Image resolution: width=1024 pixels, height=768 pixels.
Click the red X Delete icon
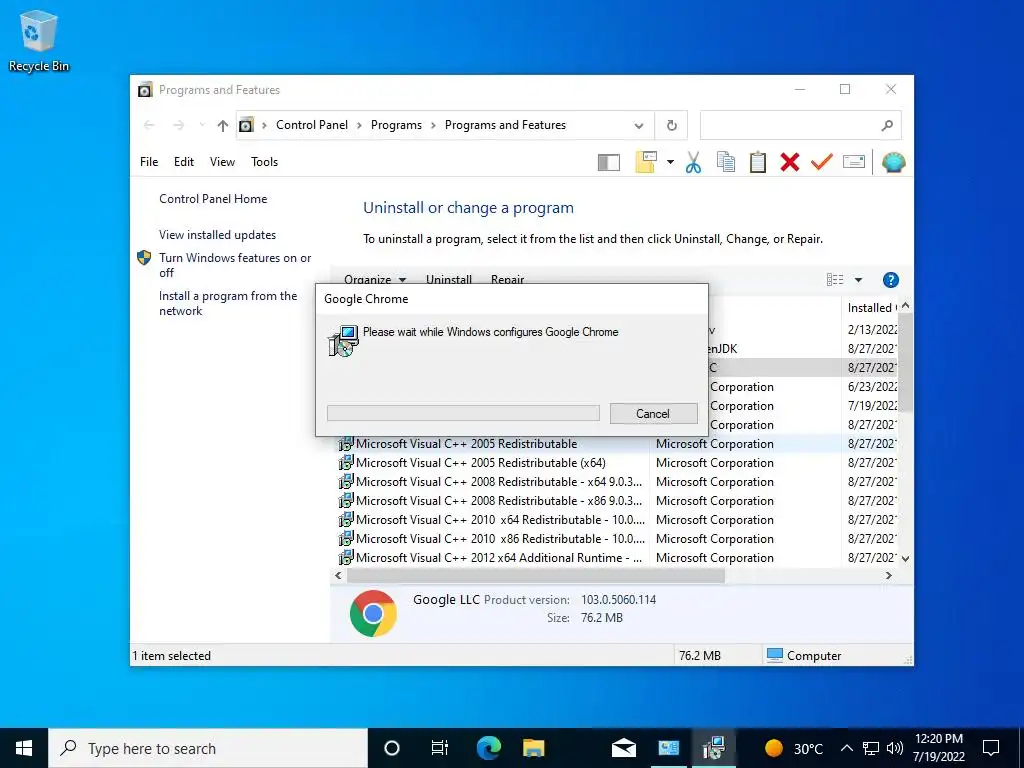click(x=790, y=162)
